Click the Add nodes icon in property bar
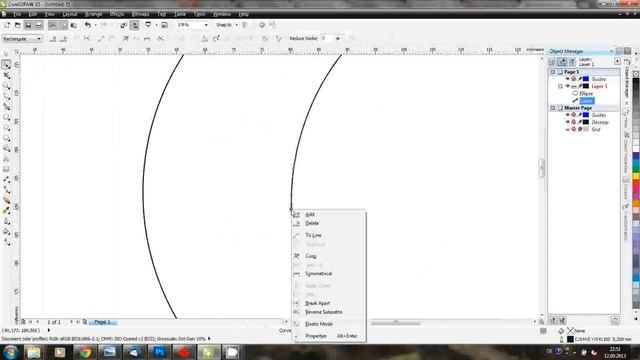 (53, 38)
